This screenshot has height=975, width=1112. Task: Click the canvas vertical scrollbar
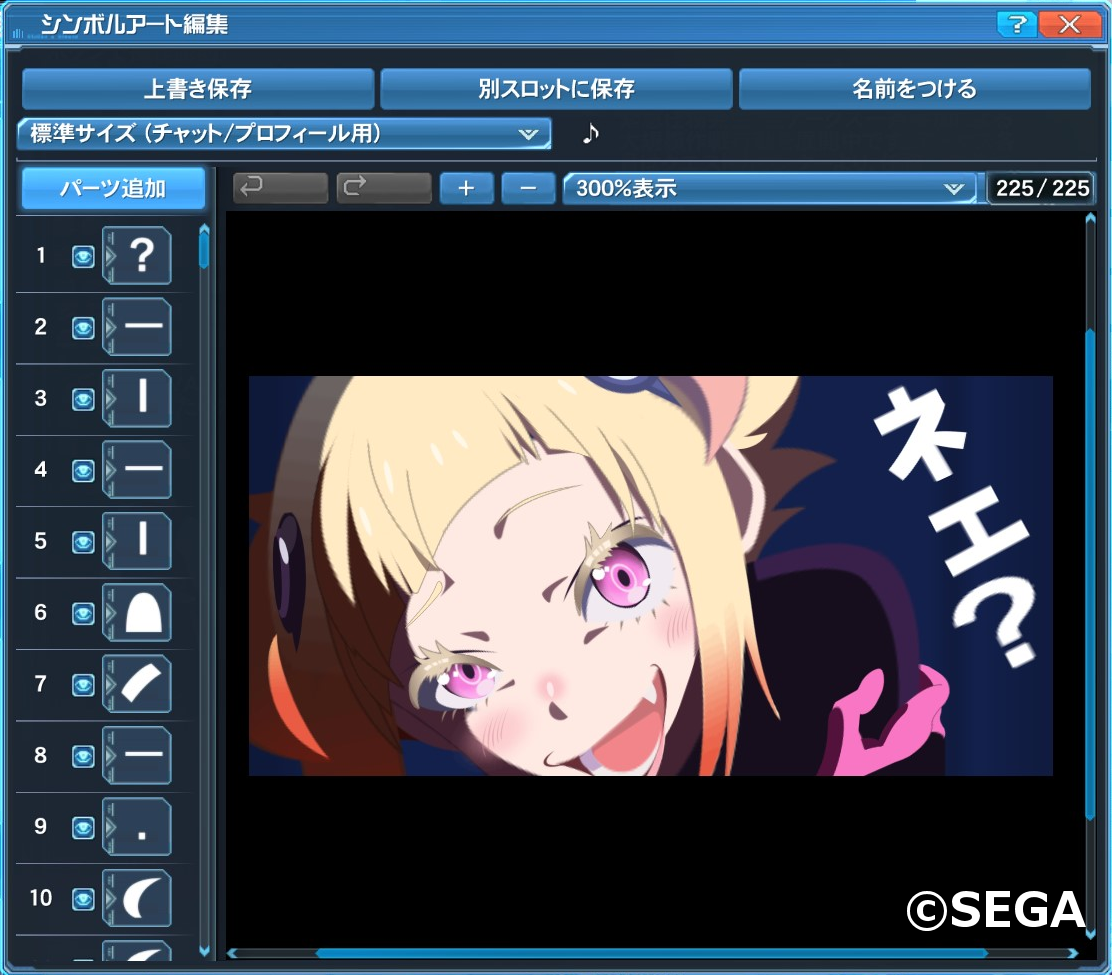coord(1090,574)
